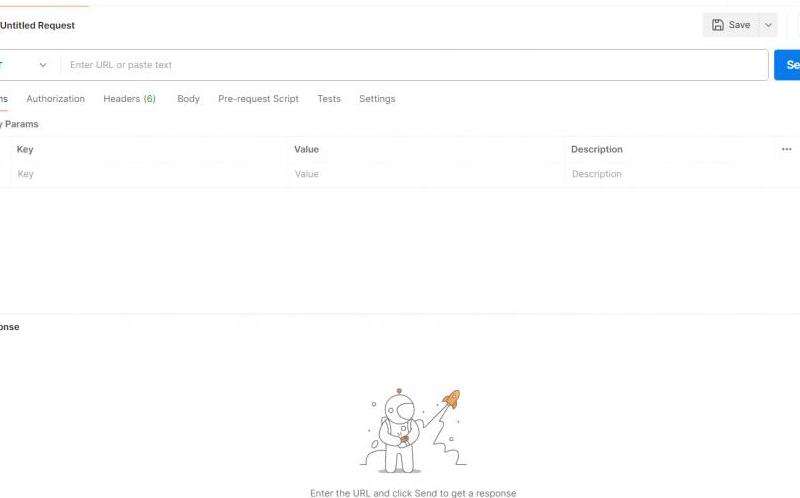
Task: Select the Body tab
Action: [188, 99]
